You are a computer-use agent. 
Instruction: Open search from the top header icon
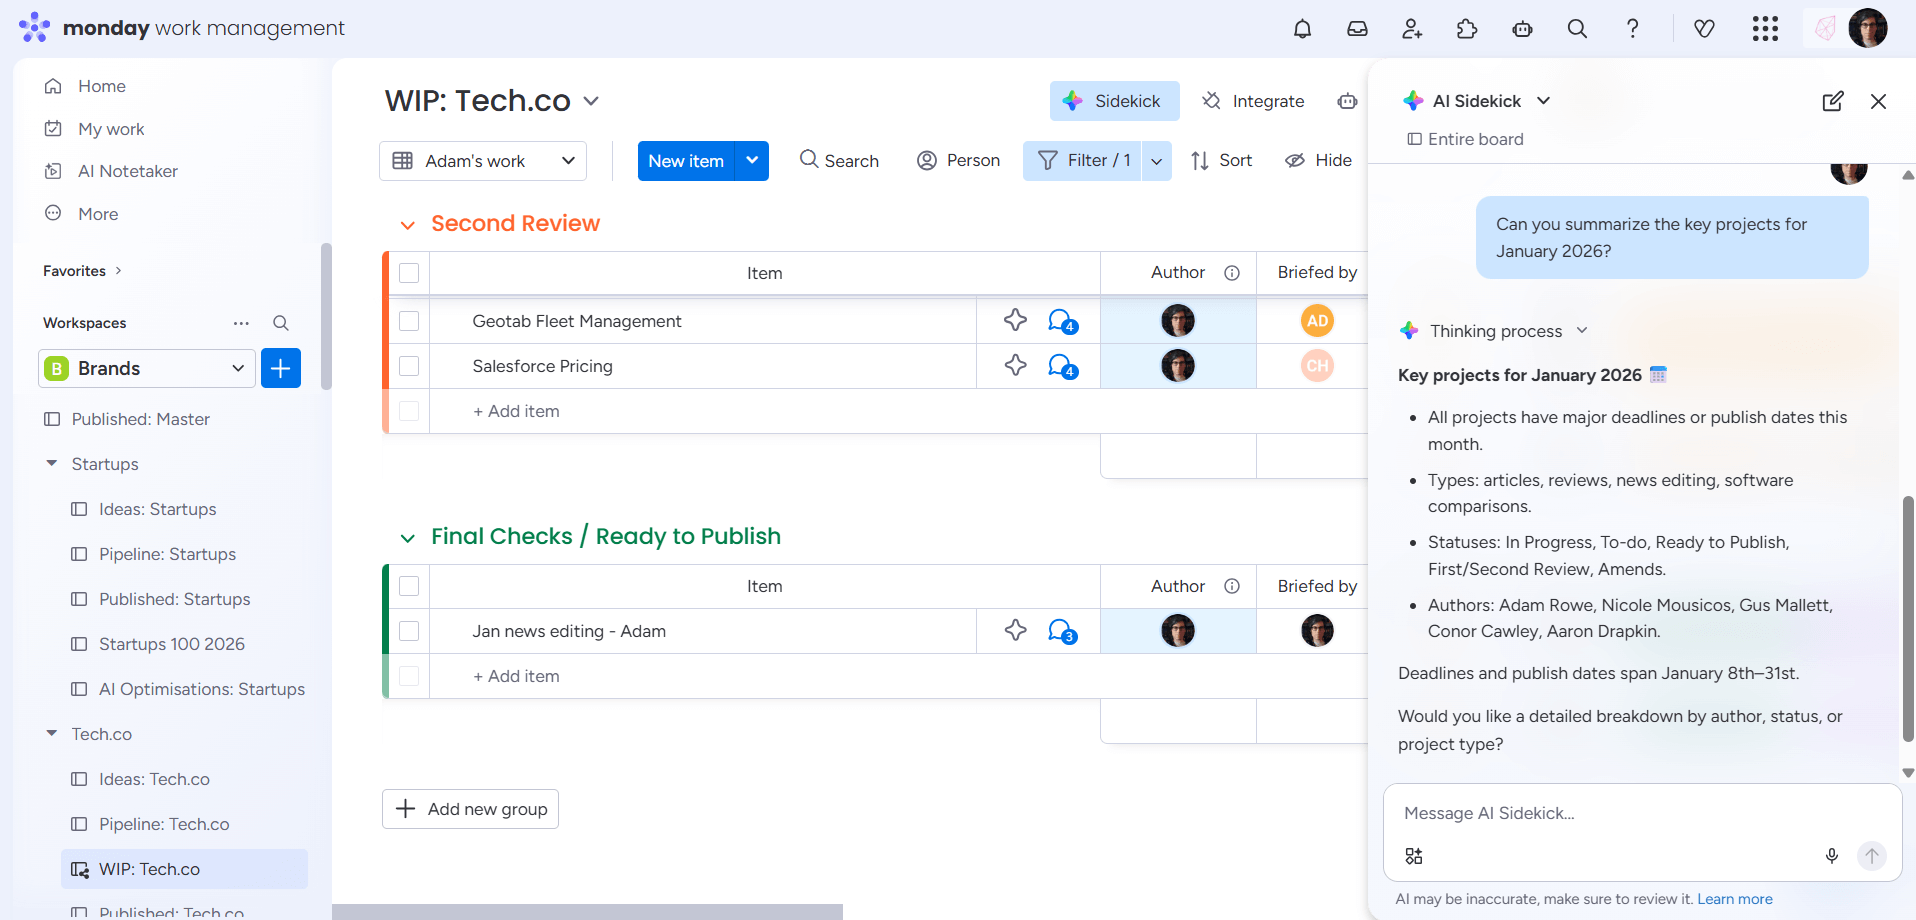point(1577,29)
